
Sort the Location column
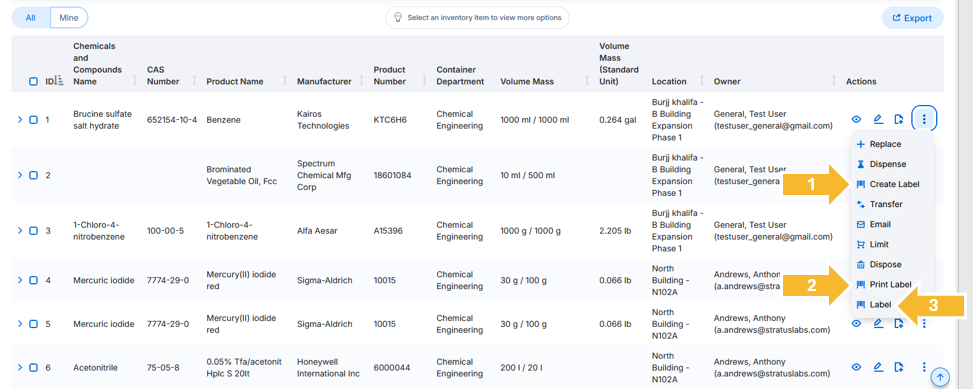pos(702,81)
